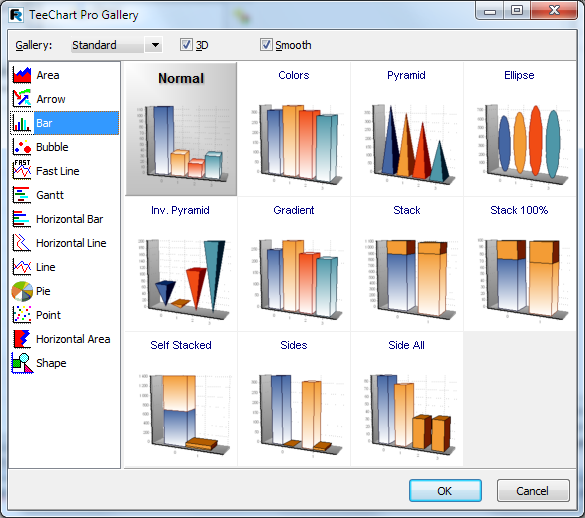Screen dimensions: 585x518
Task: Click the 'Horizontal Area' list label
Action: (x=73, y=338)
